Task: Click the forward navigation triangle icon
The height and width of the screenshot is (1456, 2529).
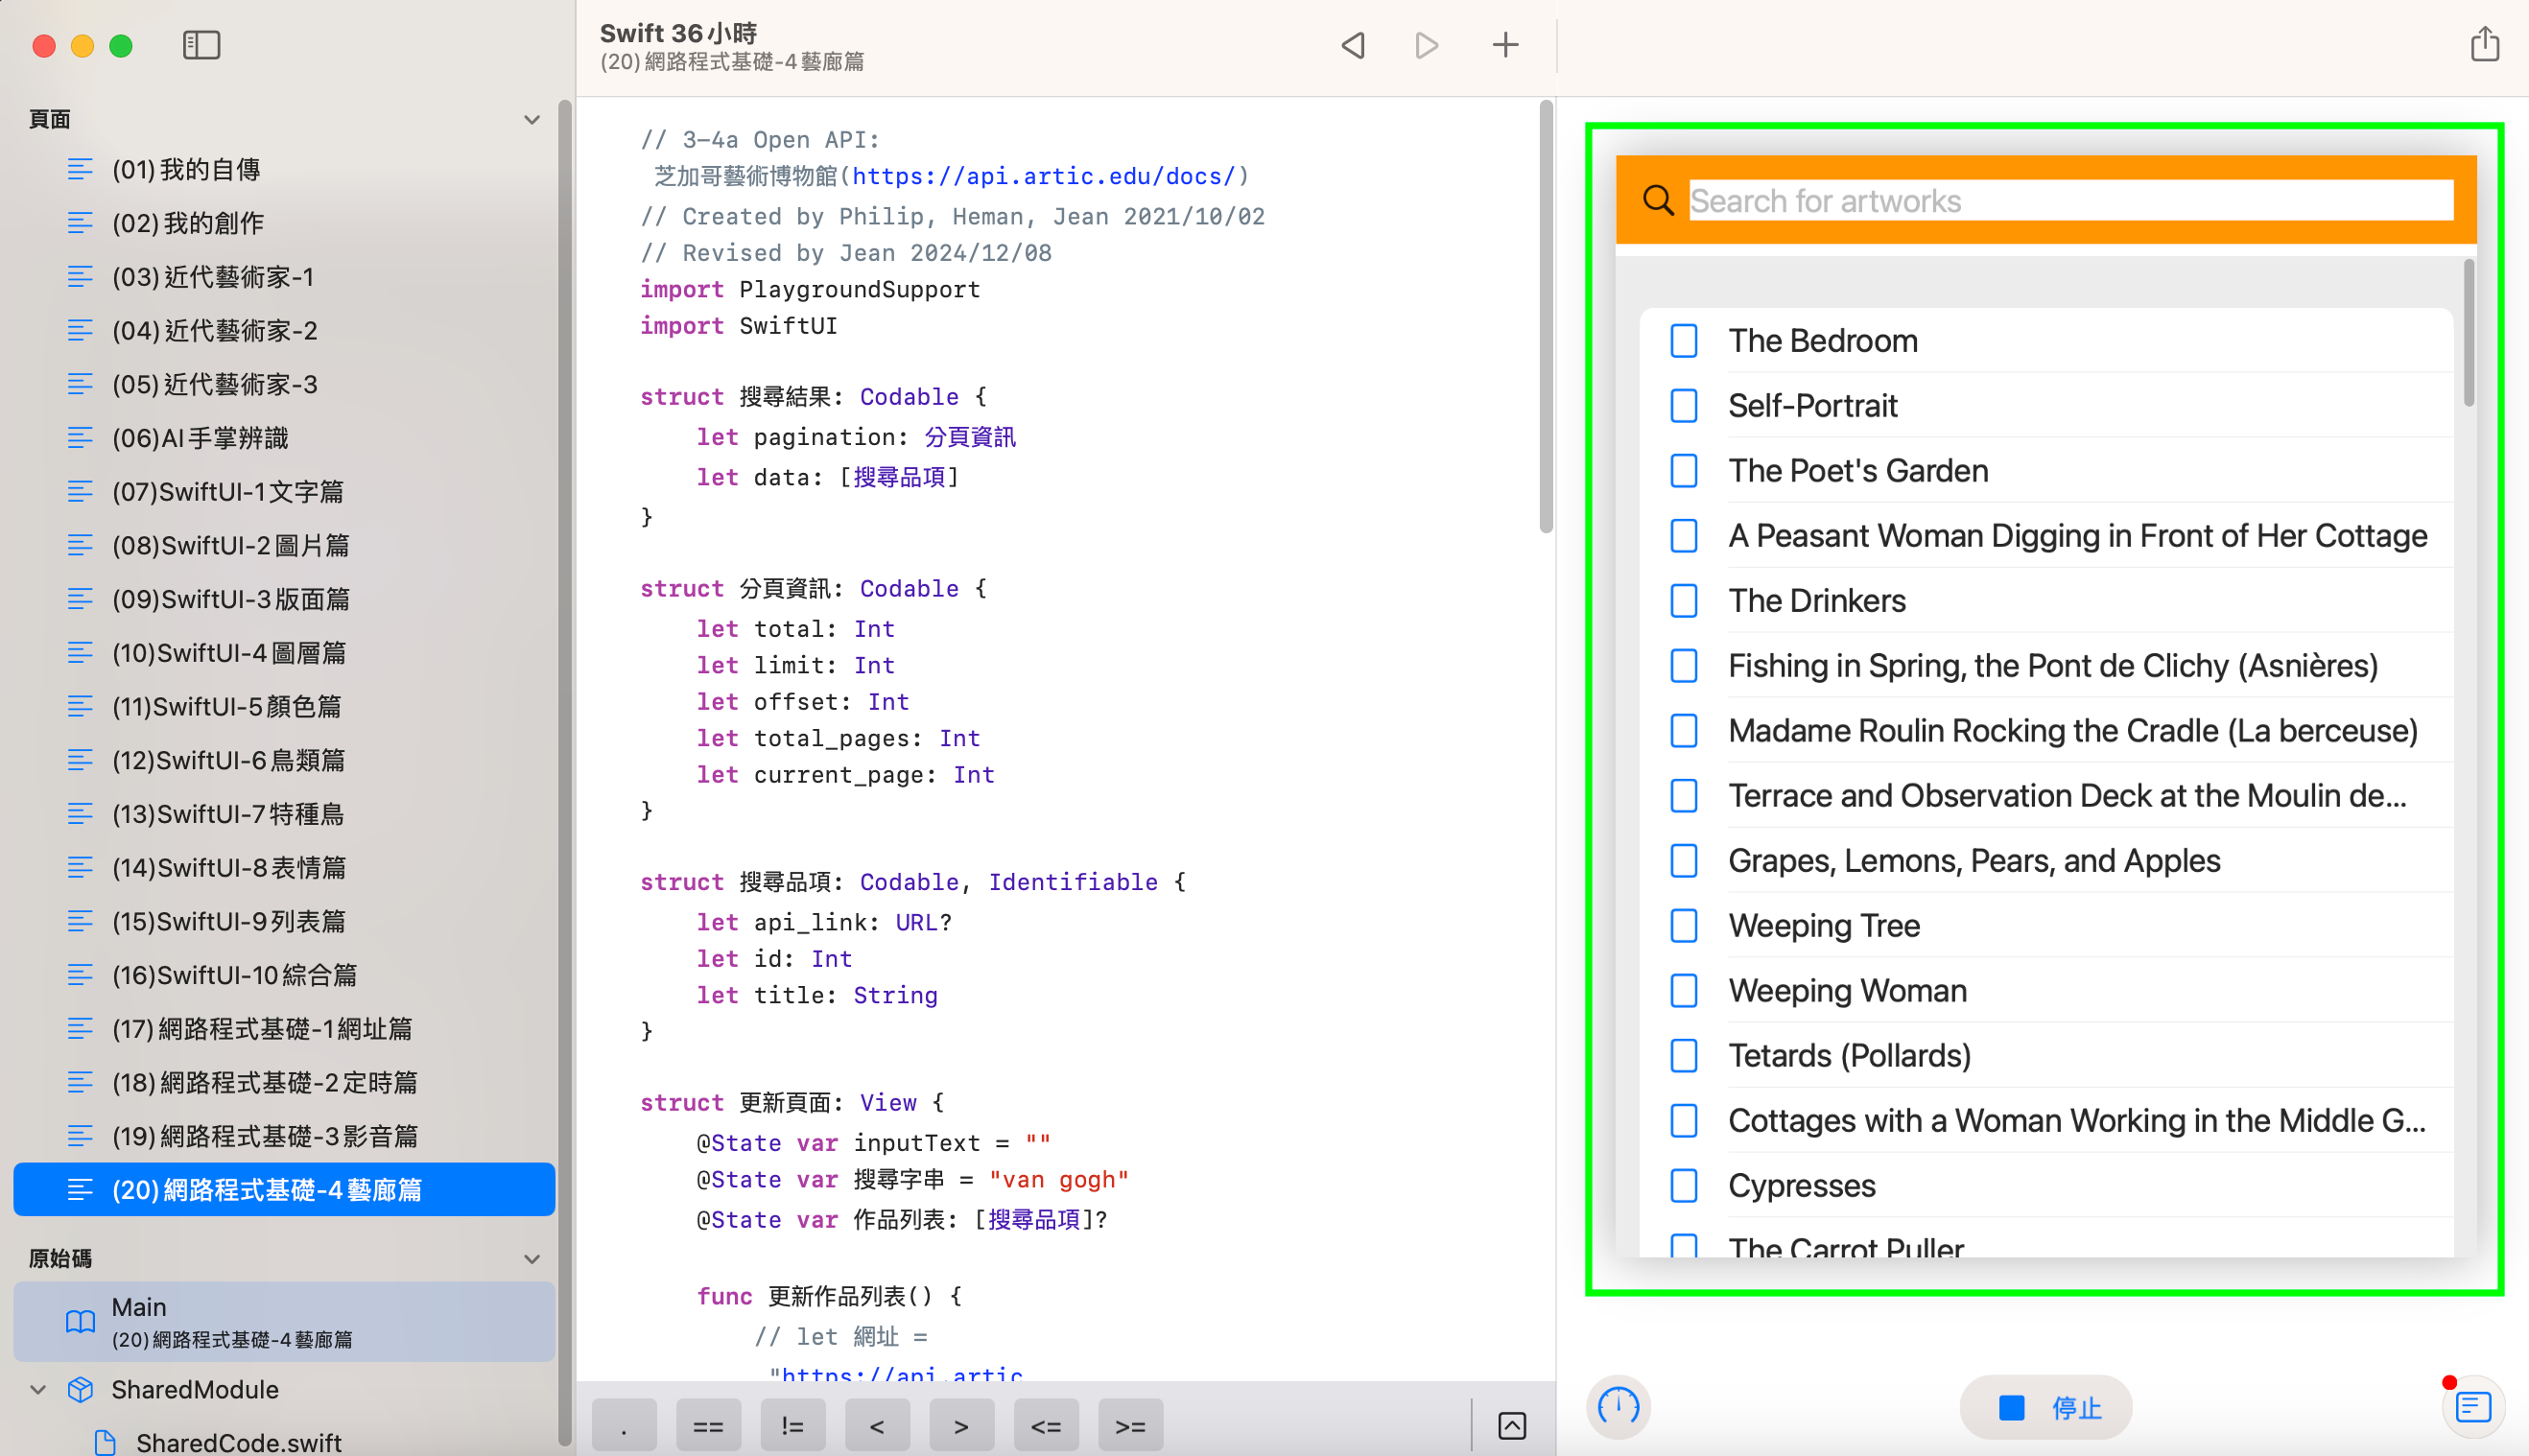Action: [x=1427, y=45]
